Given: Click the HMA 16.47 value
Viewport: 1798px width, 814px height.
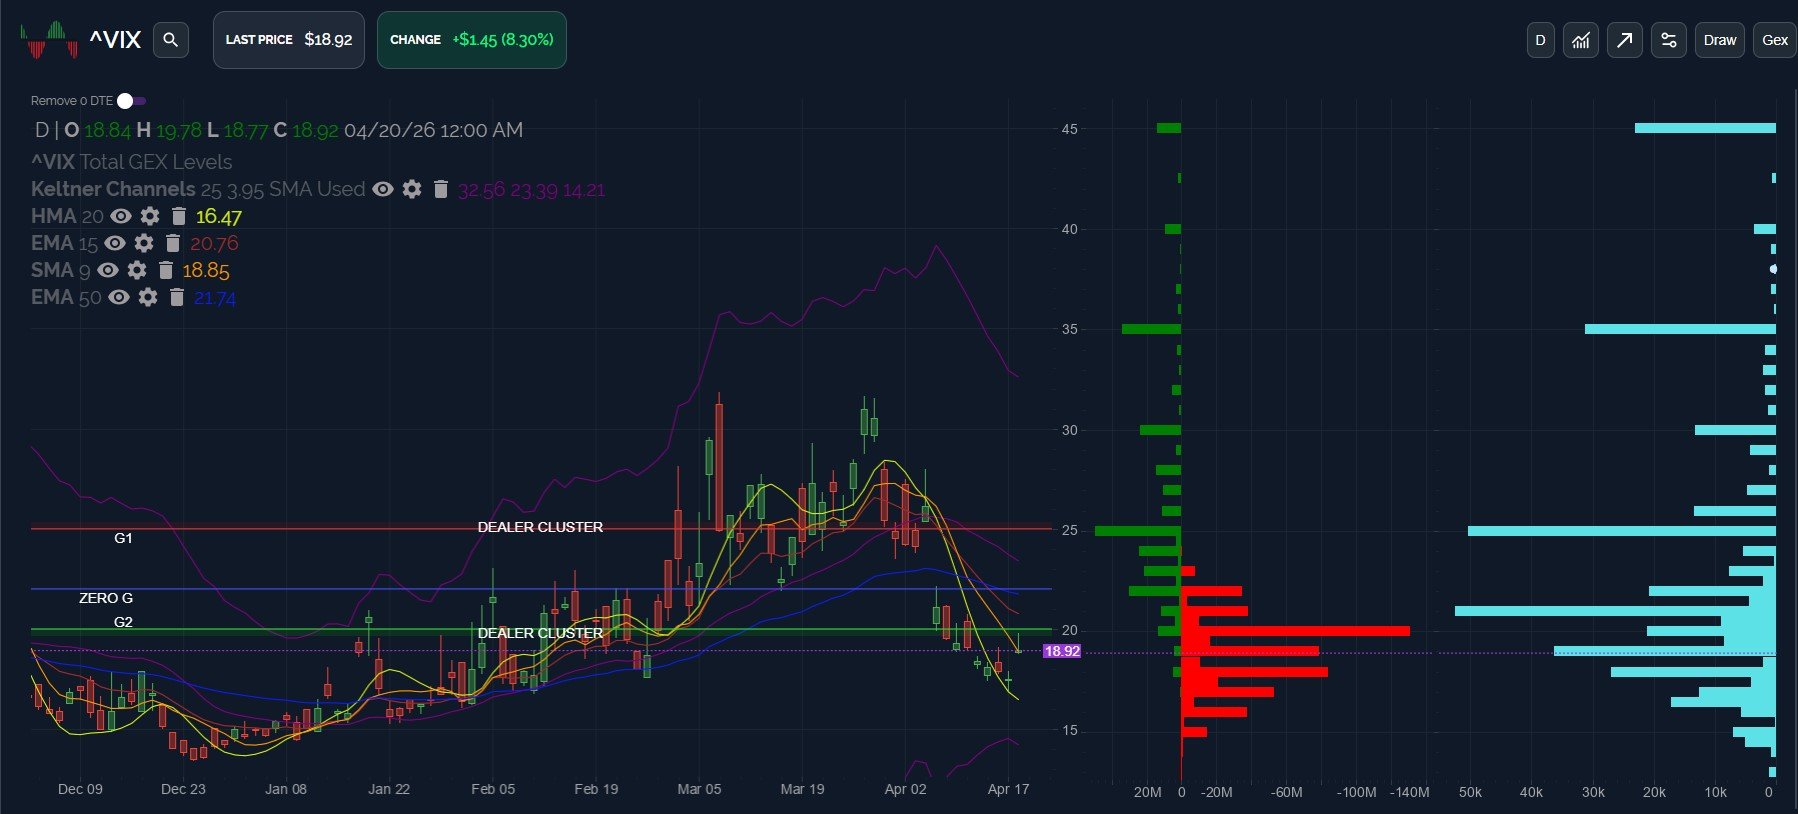Looking at the screenshot, I should [x=219, y=216].
